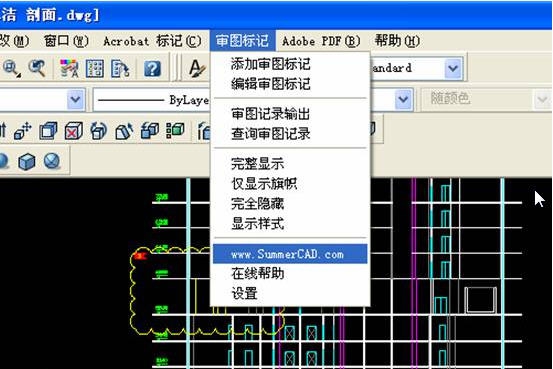Expand the dropdown arrow left of 随颜色
The width and height of the screenshot is (553, 369).
(403, 99)
